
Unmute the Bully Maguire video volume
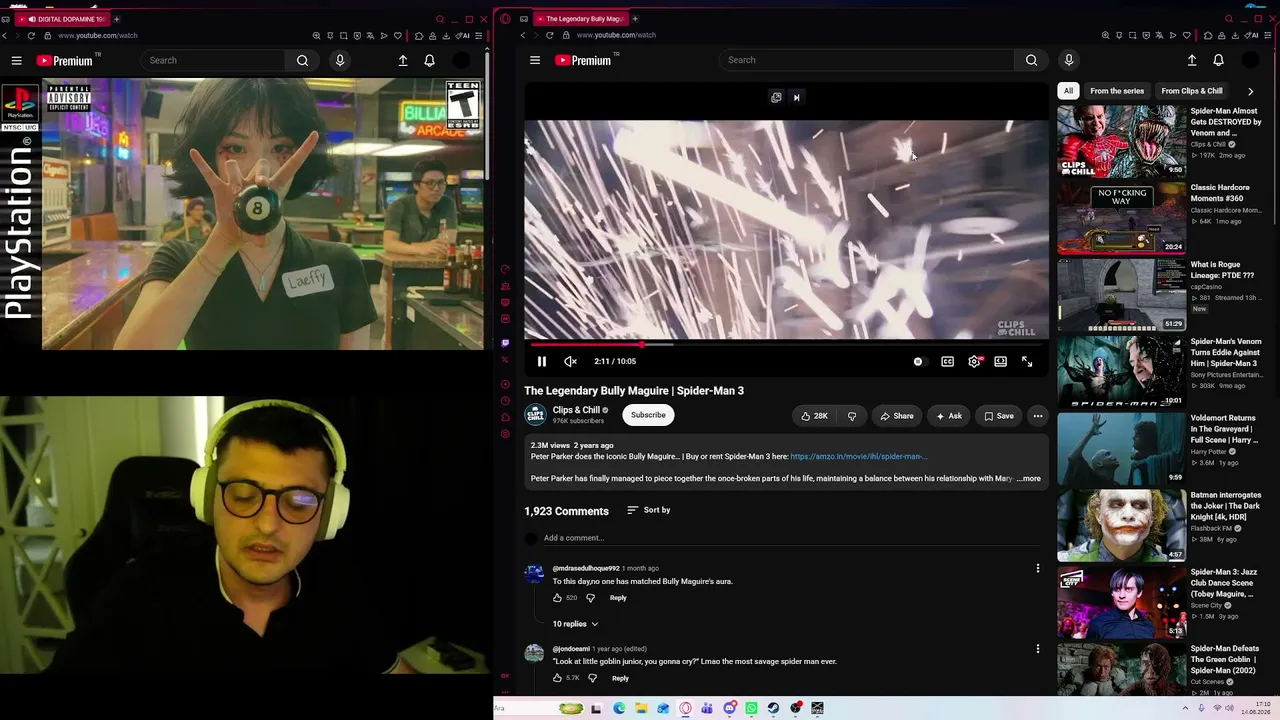click(570, 361)
